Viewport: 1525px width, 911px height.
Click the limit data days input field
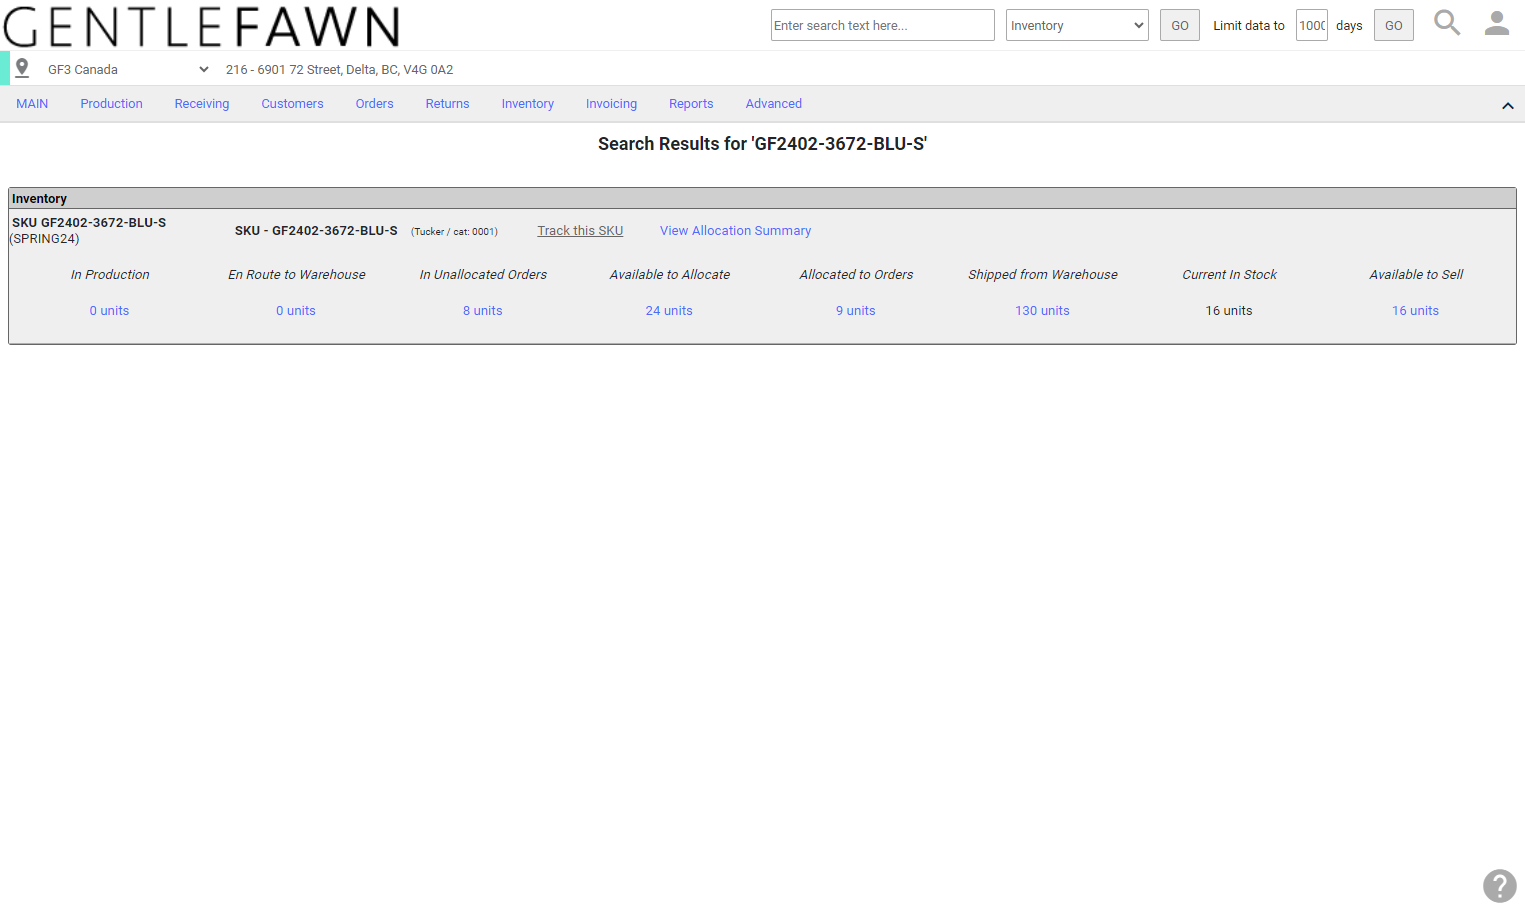pyautogui.click(x=1312, y=25)
